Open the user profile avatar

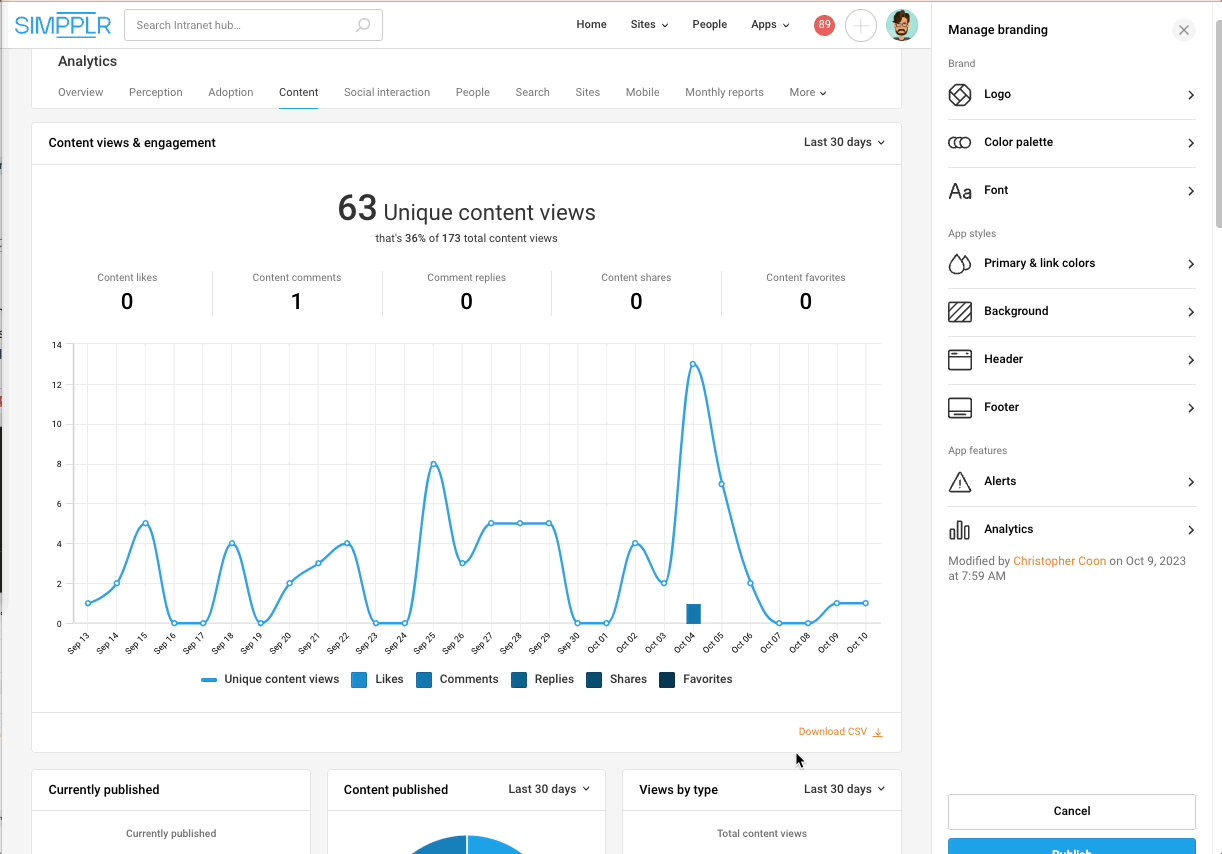(x=902, y=25)
